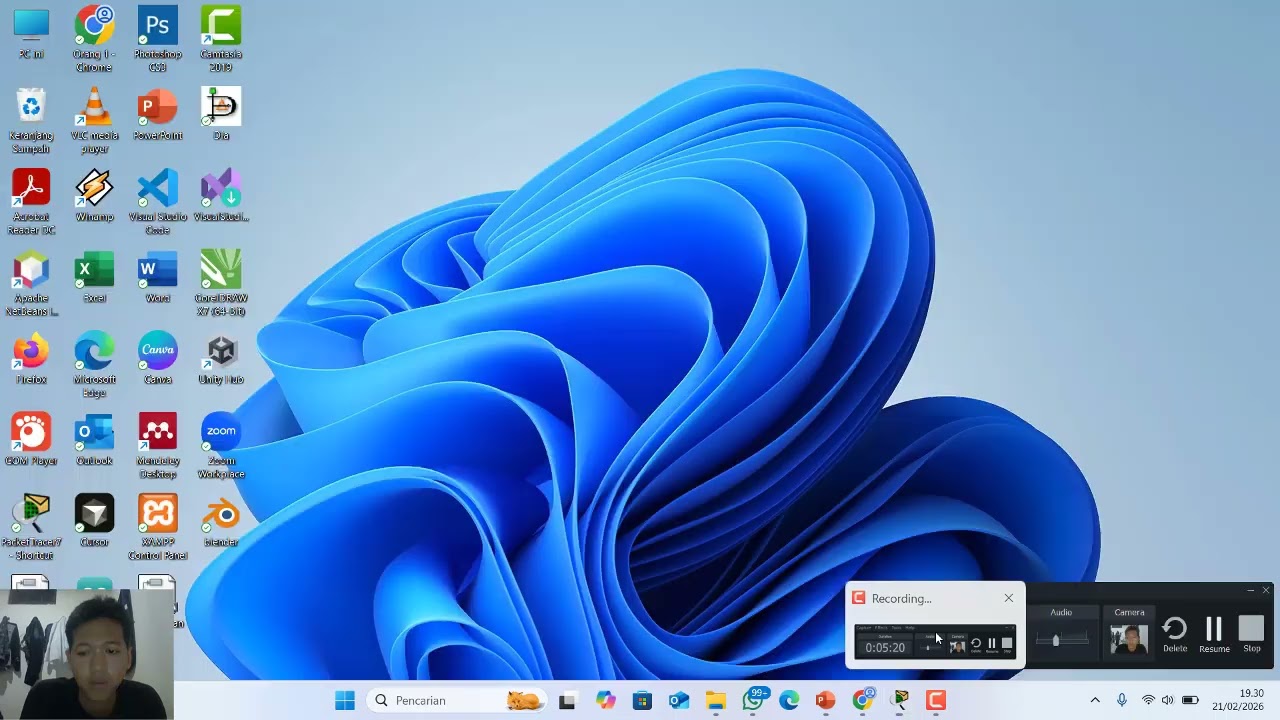
Task: Open Camtasia 2019 desktop shortcut
Action: point(220,38)
